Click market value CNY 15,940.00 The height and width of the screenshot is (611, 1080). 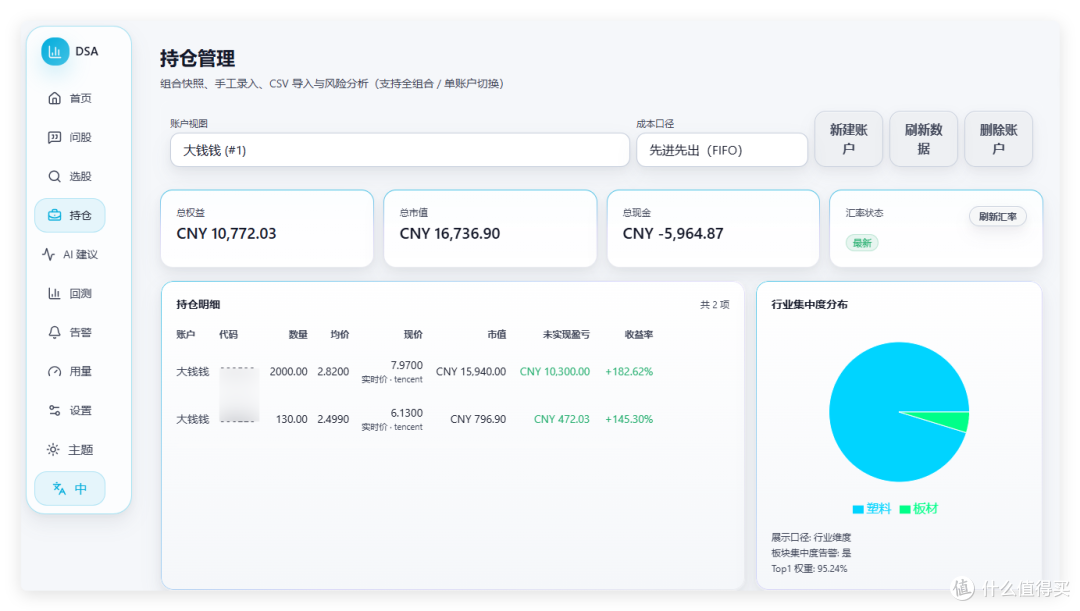[x=471, y=371]
